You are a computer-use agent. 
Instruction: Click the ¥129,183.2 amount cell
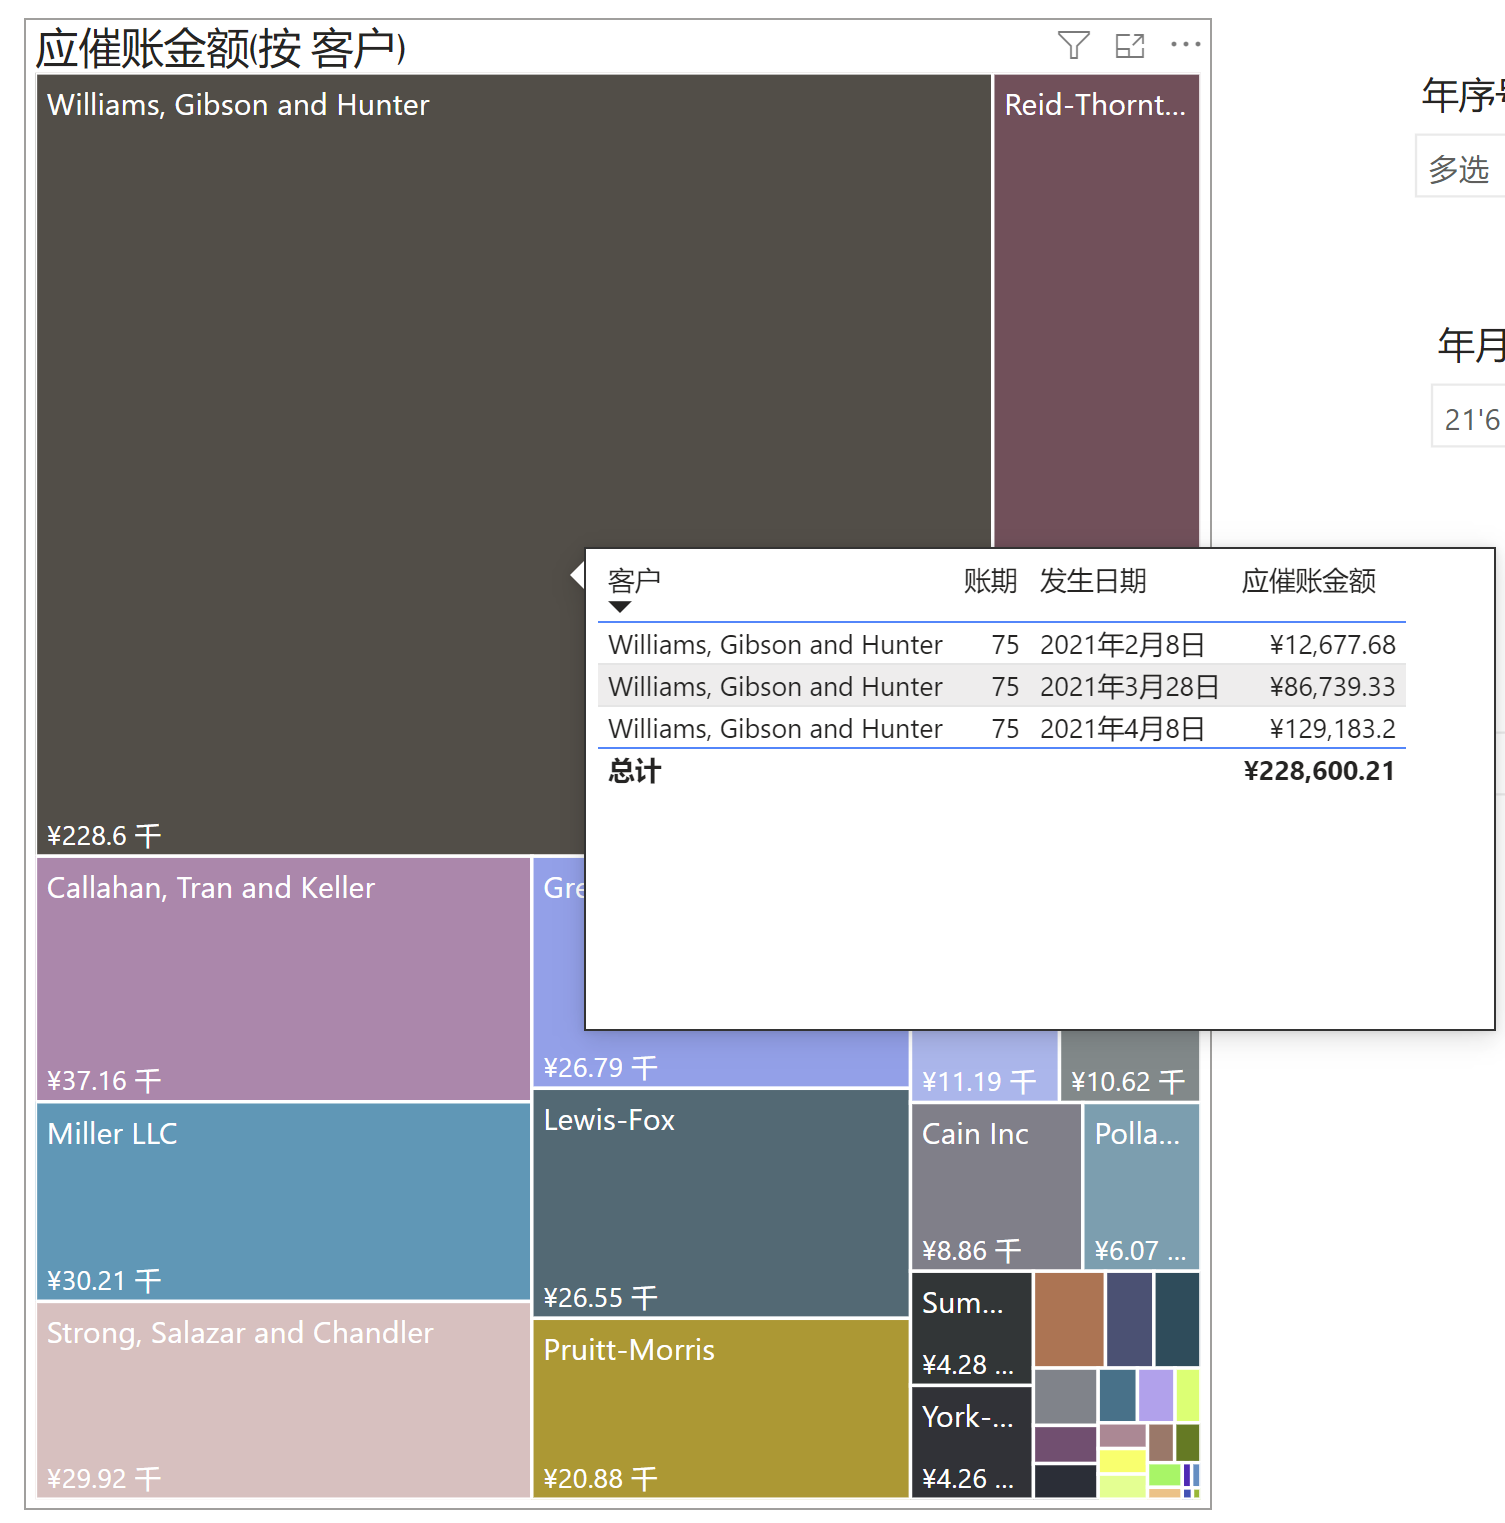point(1332,729)
